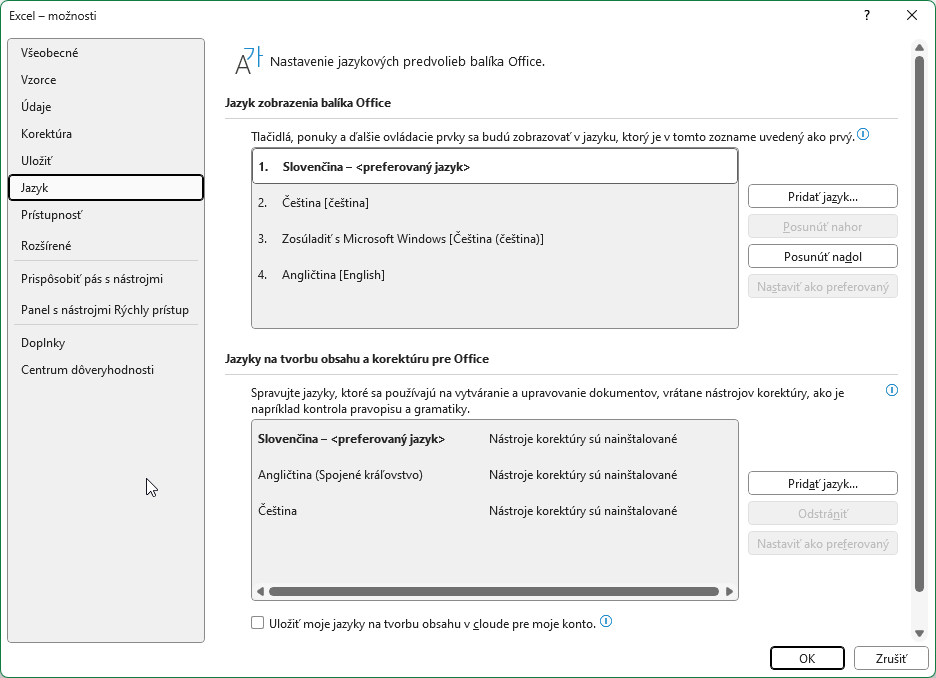The image size is (936, 678).
Task: Click the dialog vertical scrollbar up arrow
Action: coord(919,48)
